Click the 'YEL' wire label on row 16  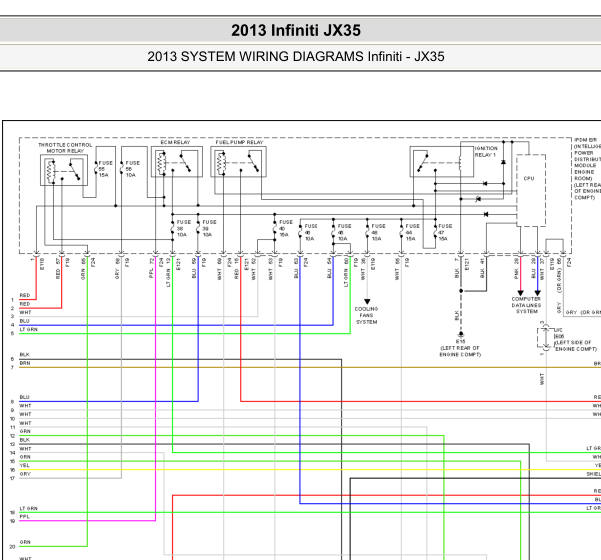[x=25, y=465]
